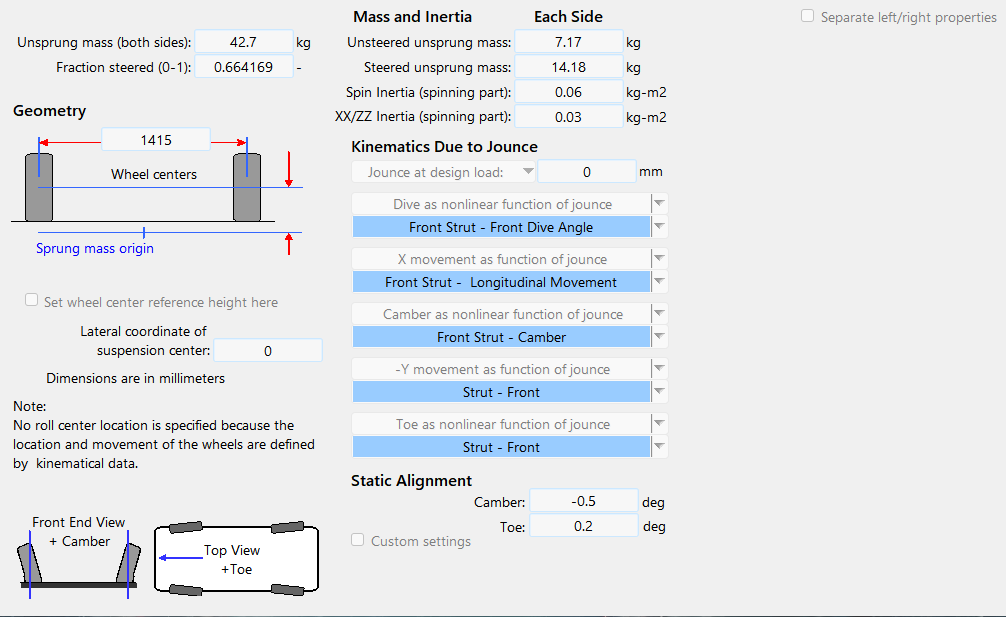Image resolution: width=1006 pixels, height=617 pixels.
Task: Click the Steered unsprung mass field
Action: [x=571, y=67]
